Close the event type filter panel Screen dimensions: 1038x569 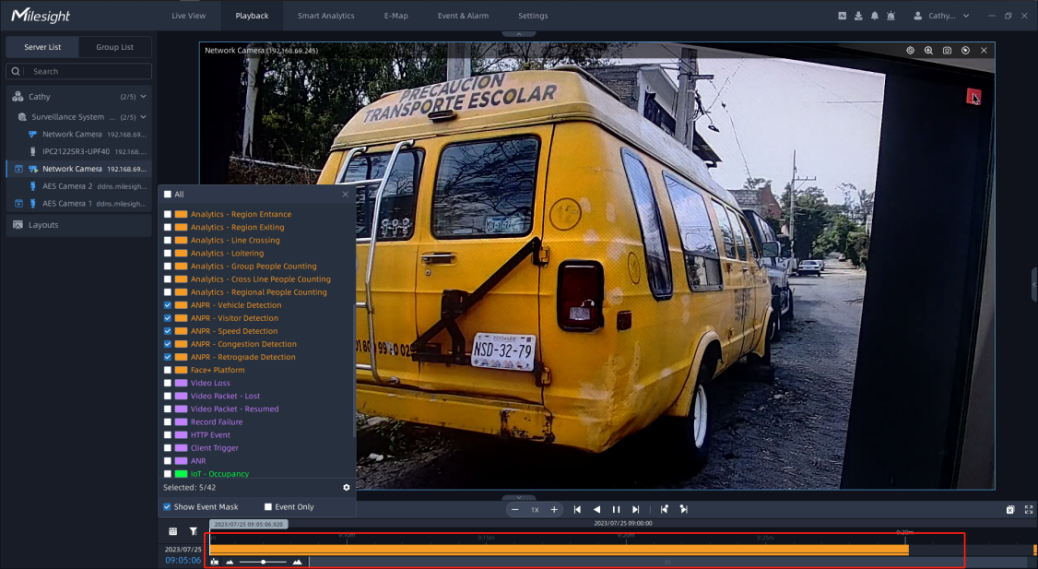pos(345,195)
